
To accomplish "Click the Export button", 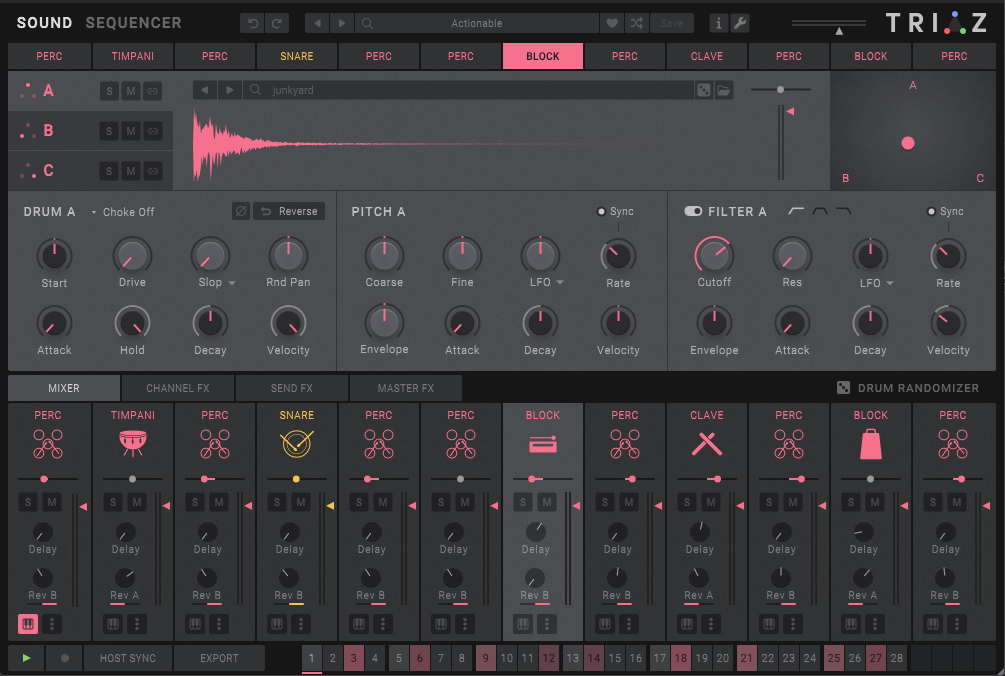I will [219, 658].
